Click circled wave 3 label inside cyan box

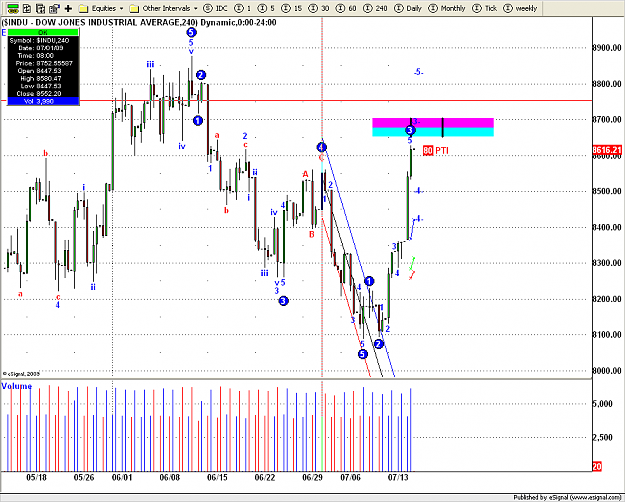click(x=410, y=130)
